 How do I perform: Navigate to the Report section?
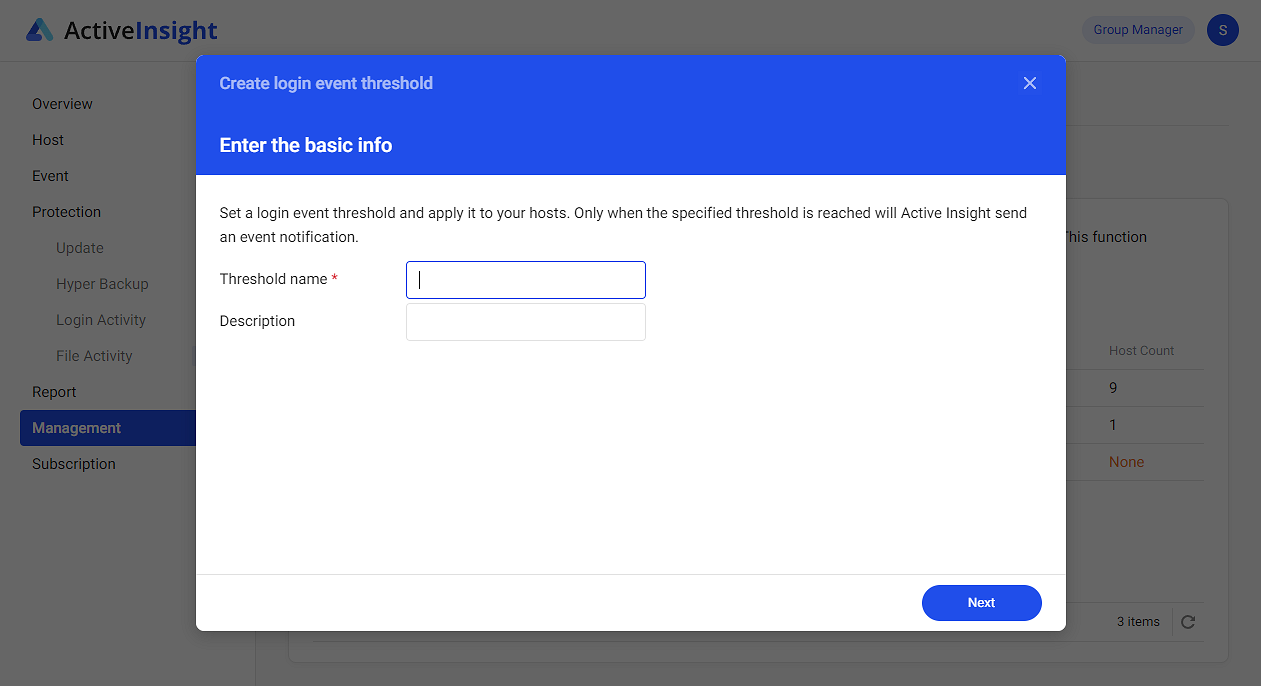tap(55, 391)
